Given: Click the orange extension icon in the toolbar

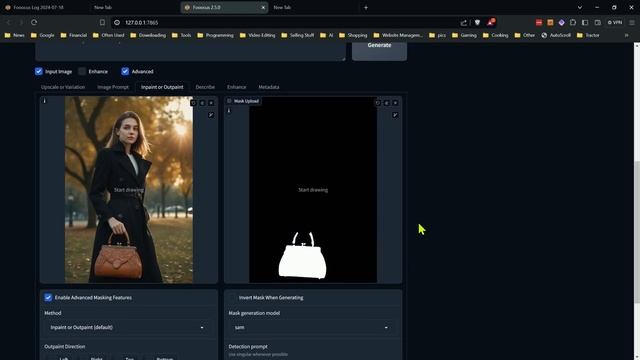Looking at the screenshot, I should tap(550, 22).
